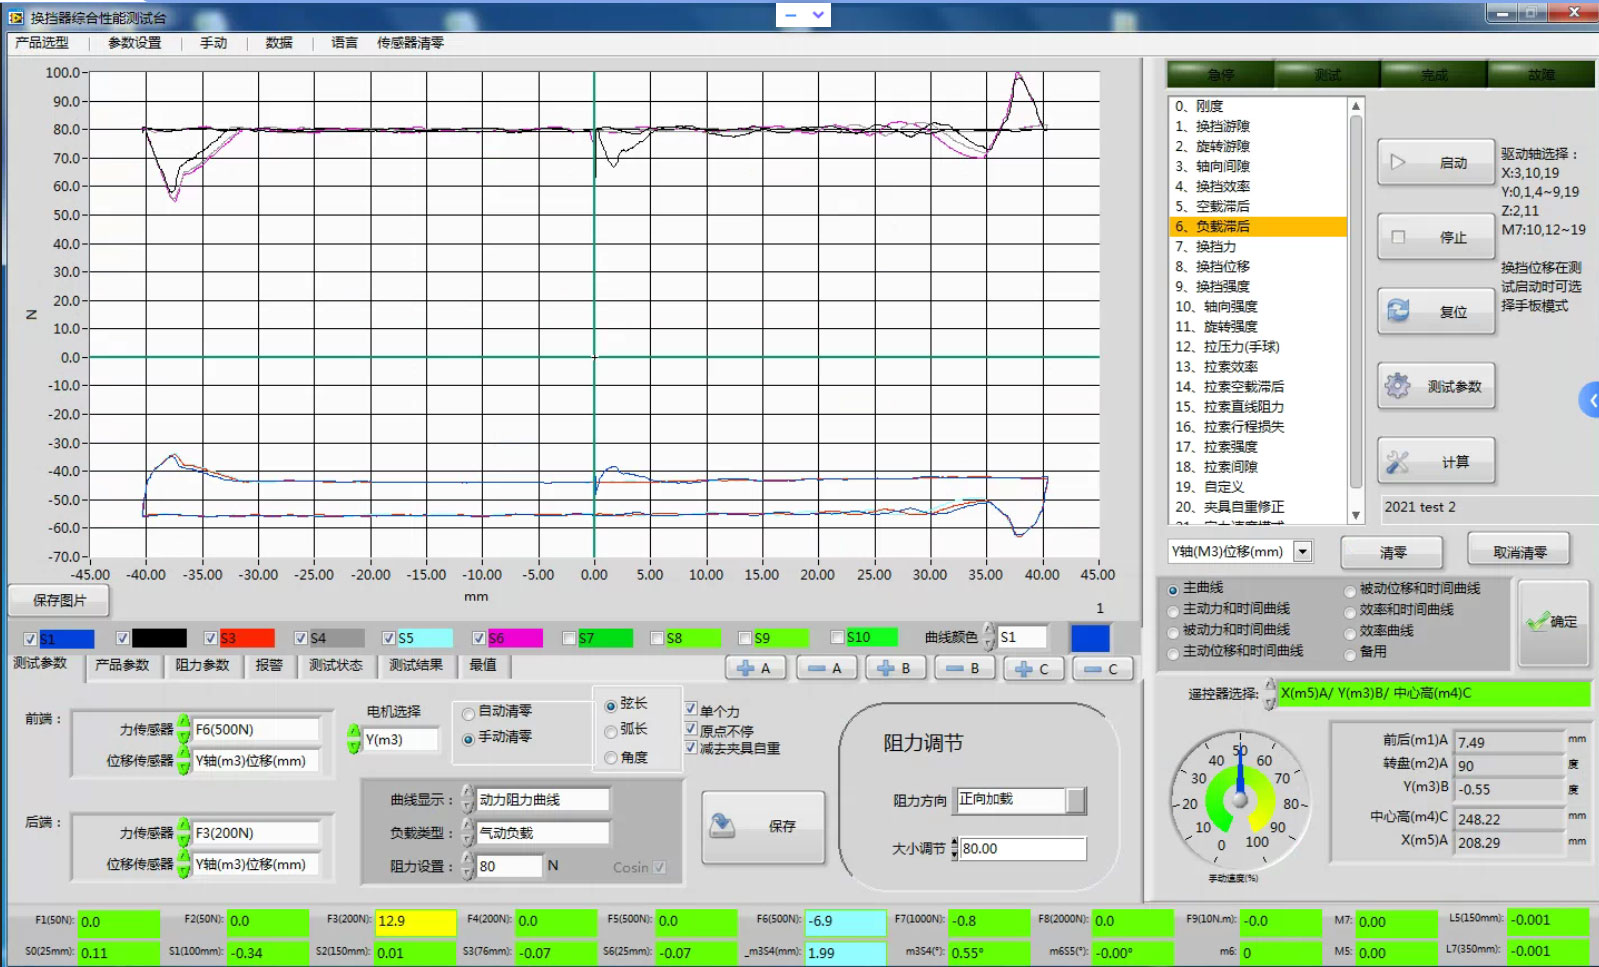Click the 急停 emergency stop indicator
The height and width of the screenshot is (967, 1599).
[x=1220, y=74]
